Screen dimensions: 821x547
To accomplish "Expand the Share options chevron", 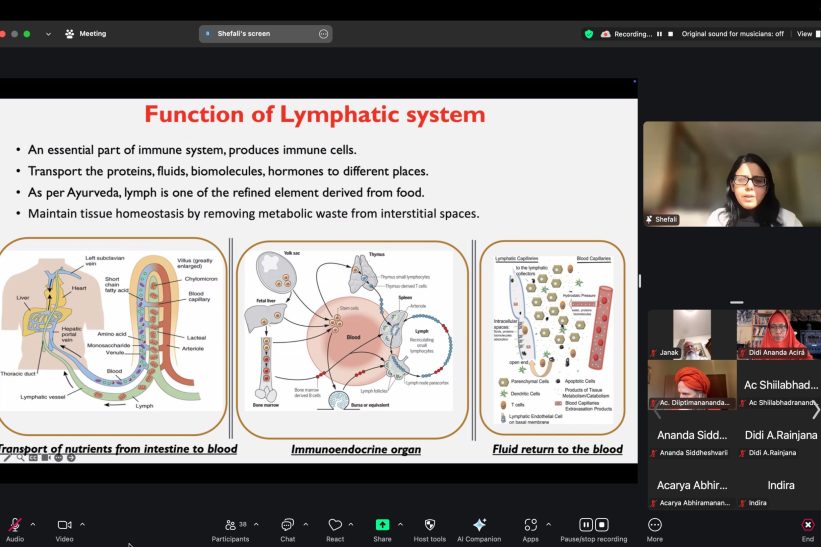I will 400,524.
